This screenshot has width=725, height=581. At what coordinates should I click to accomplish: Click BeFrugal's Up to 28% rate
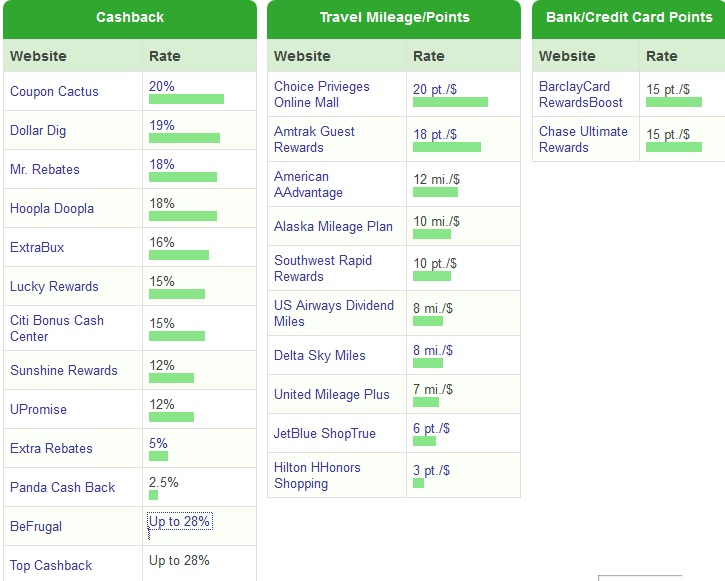180,522
